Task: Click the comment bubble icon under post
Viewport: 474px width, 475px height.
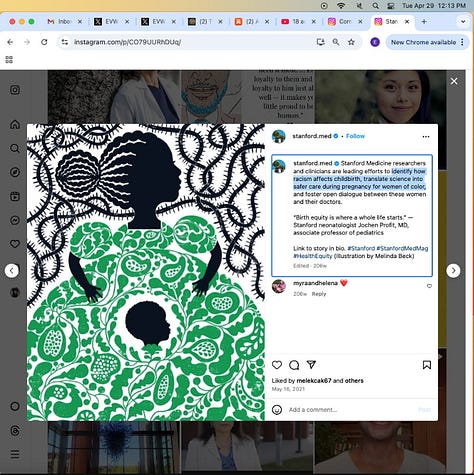Action: click(x=294, y=365)
